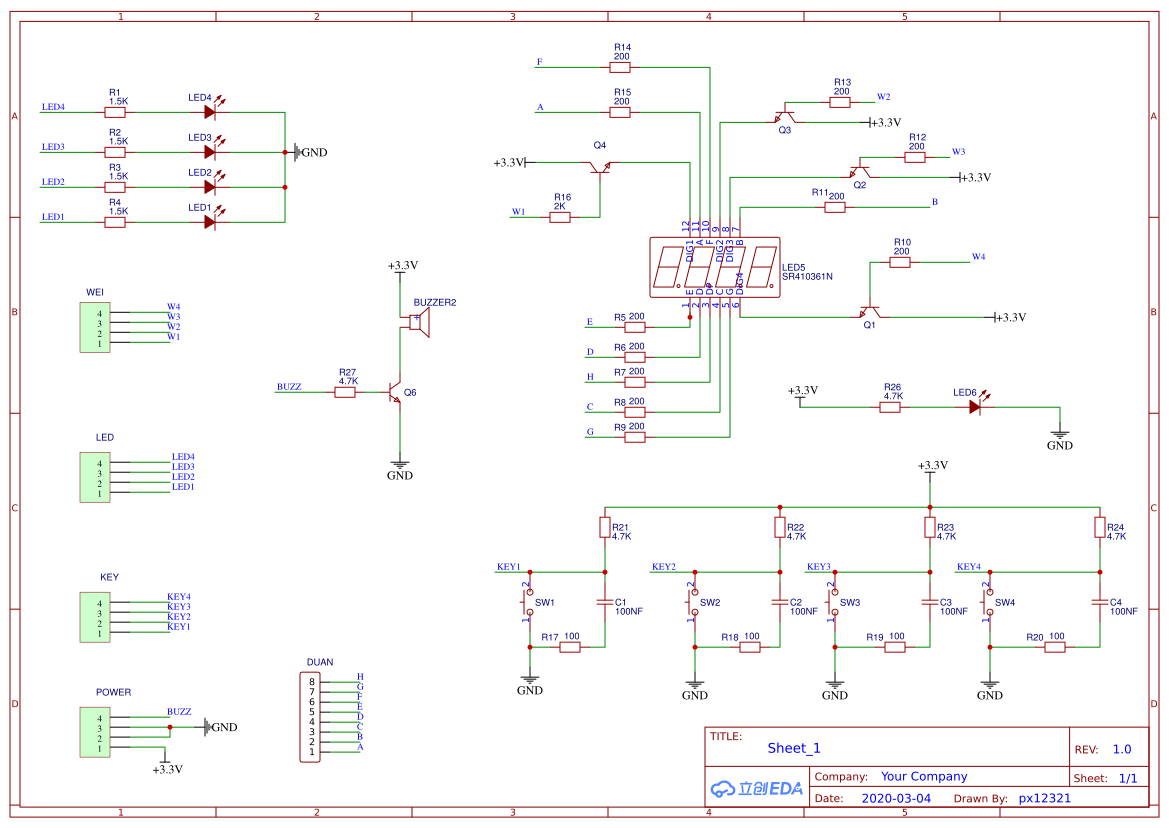Image resolution: width=1169 pixels, height=828 pixels.
Task: Select resistor R16 2K
Action: pyautogui.click(x=560, y=218)
